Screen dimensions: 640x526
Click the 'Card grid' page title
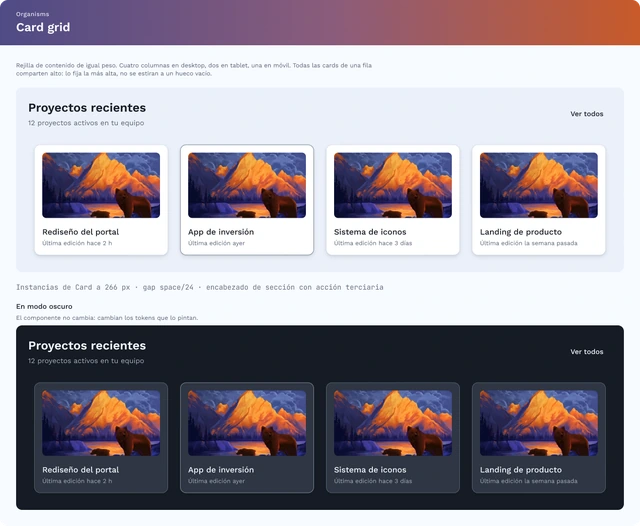pos(43,27)
